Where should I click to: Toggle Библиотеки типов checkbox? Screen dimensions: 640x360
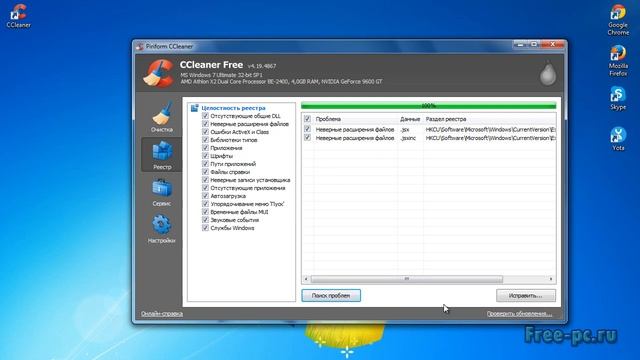(x=205, y=140)
